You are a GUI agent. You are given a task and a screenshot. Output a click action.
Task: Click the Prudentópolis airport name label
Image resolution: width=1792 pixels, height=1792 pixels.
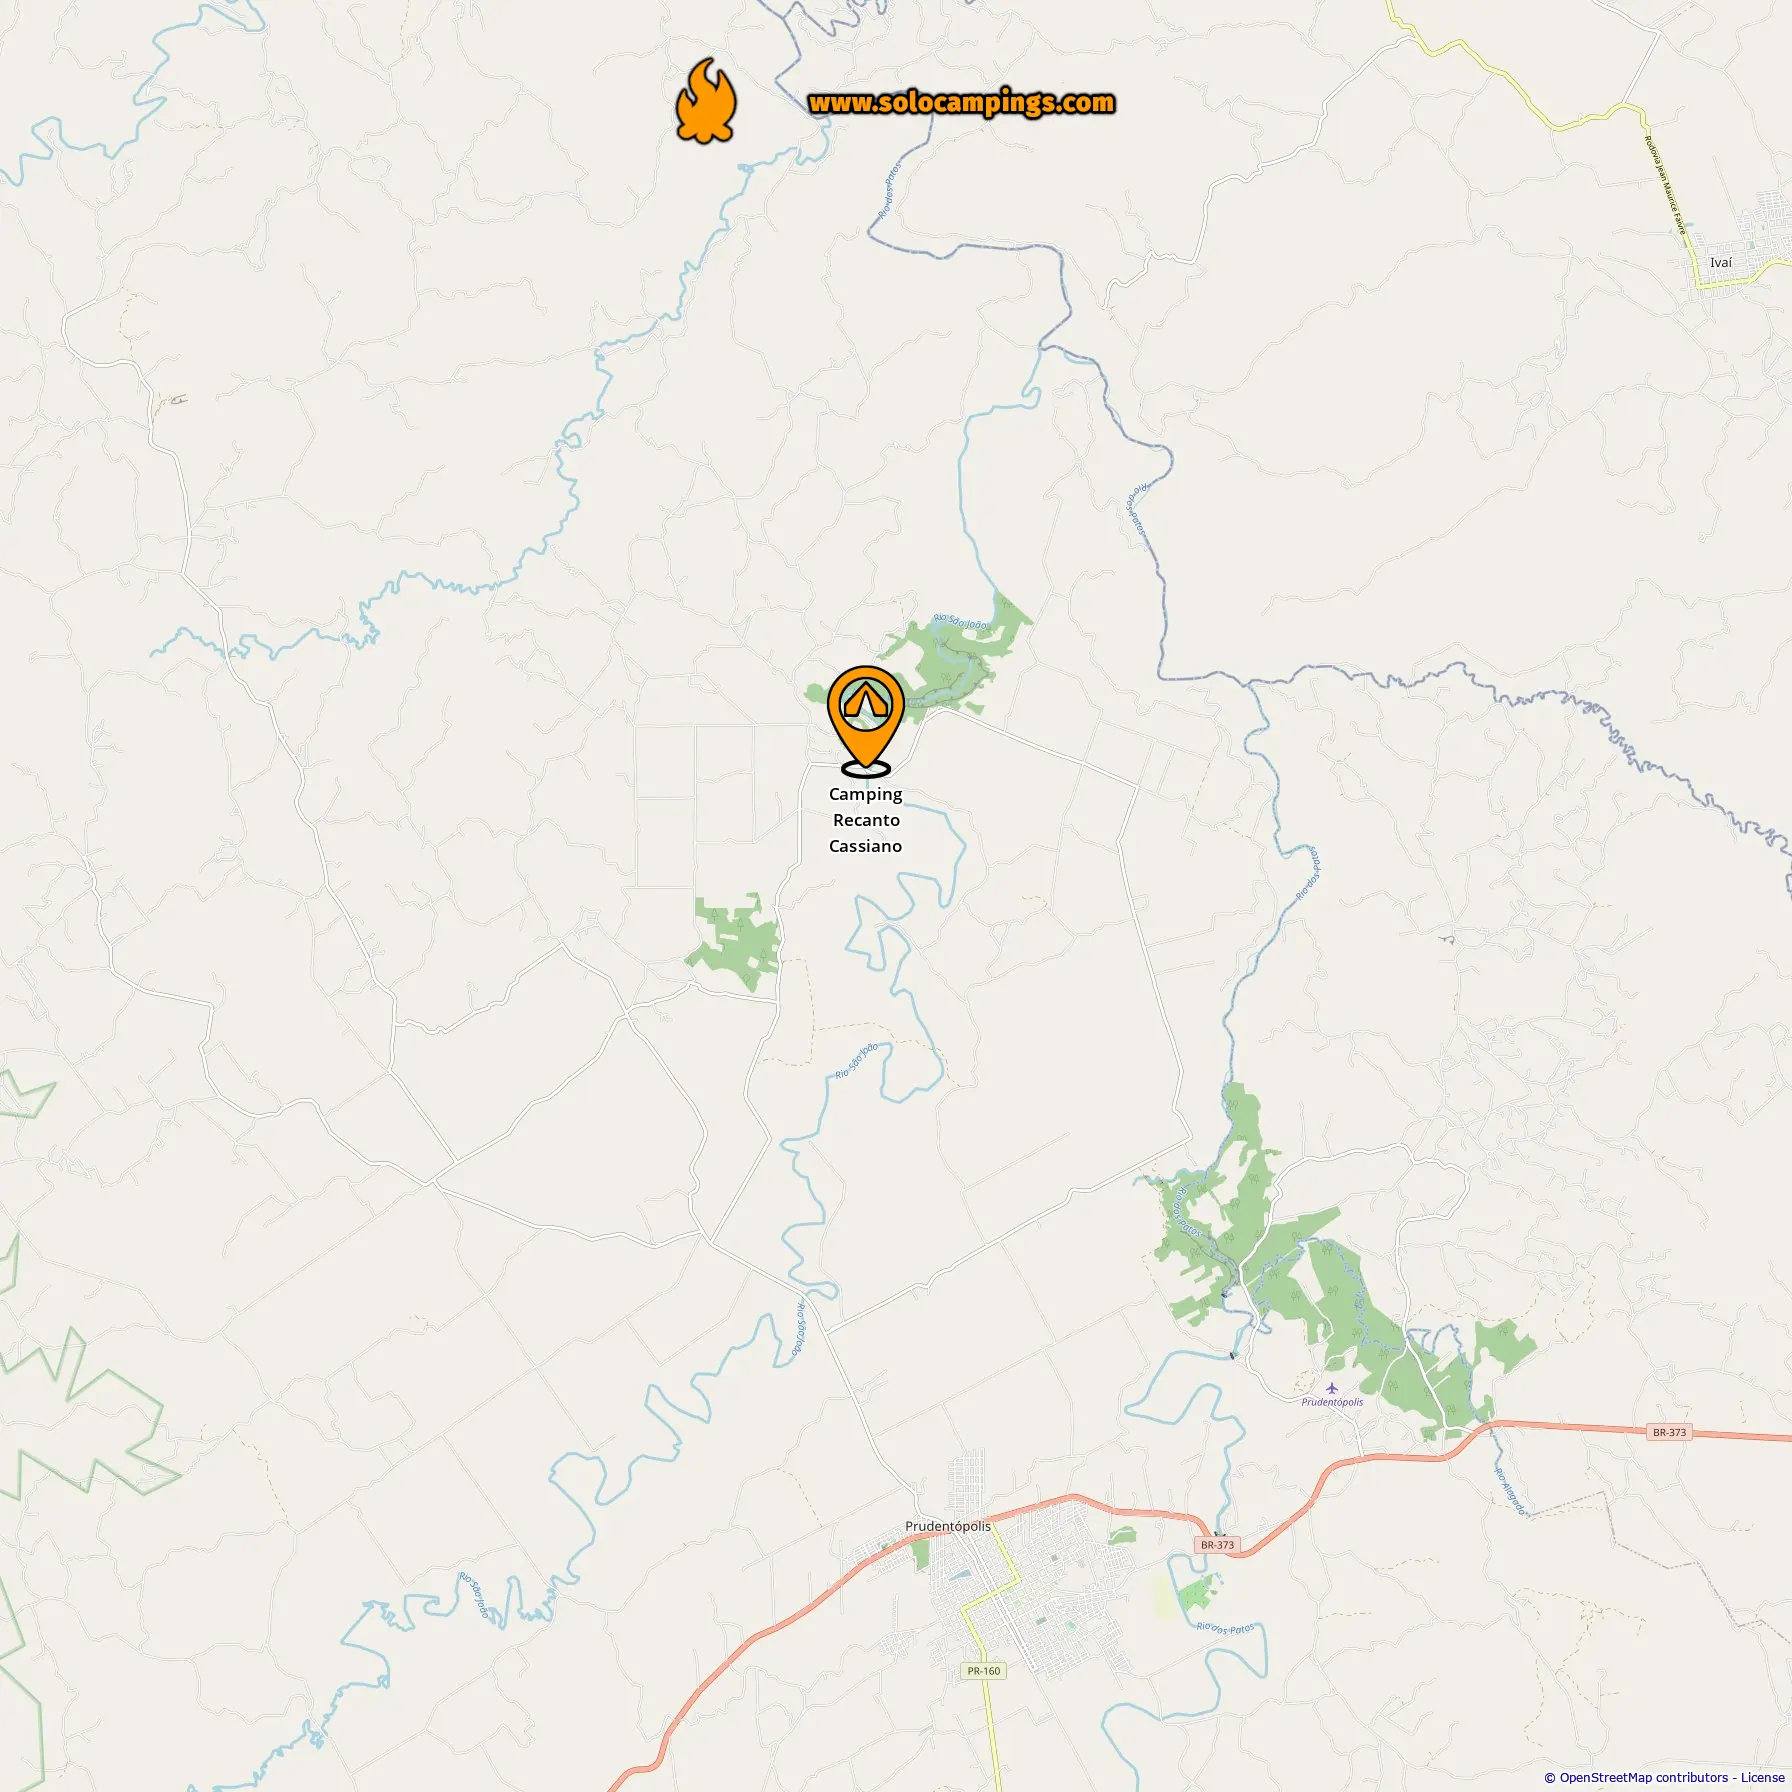[1332, 1402]
